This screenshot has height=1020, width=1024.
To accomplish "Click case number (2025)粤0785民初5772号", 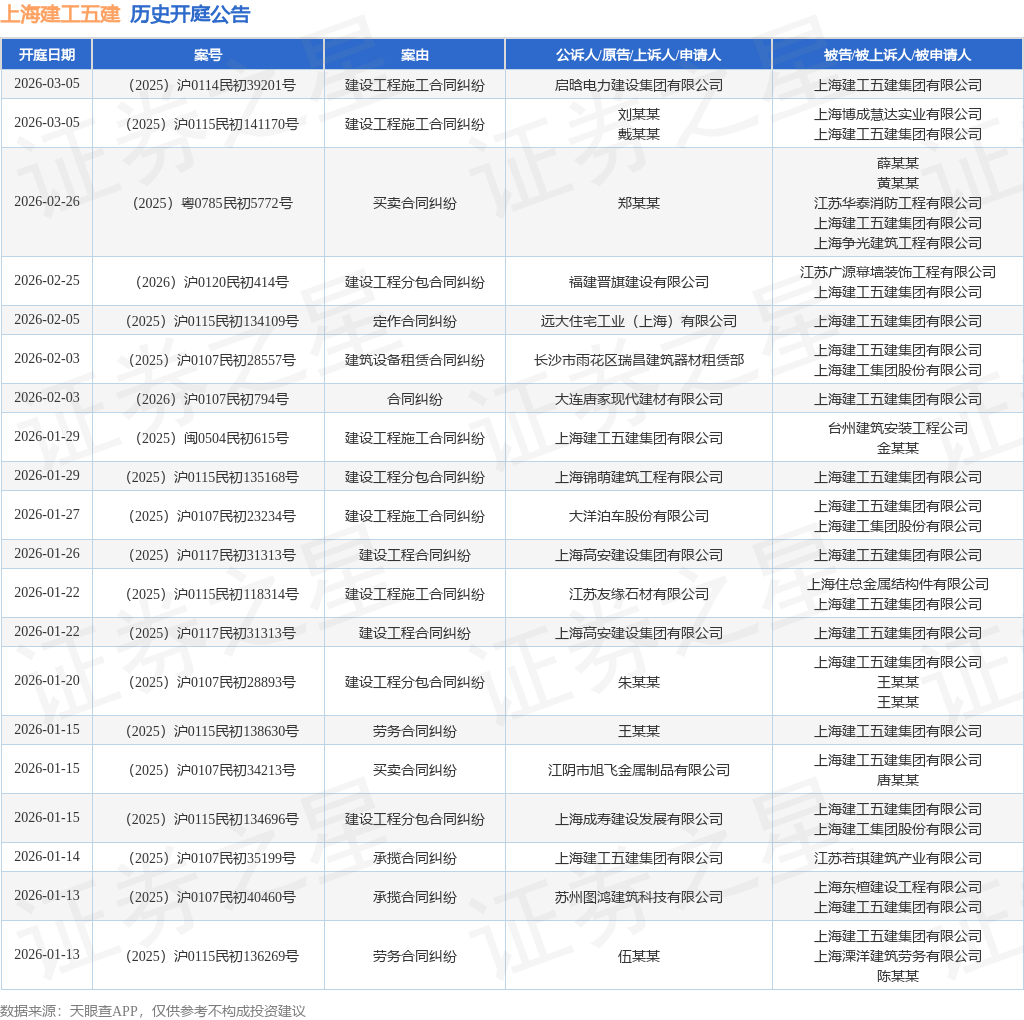I will (x=212, y=203).
